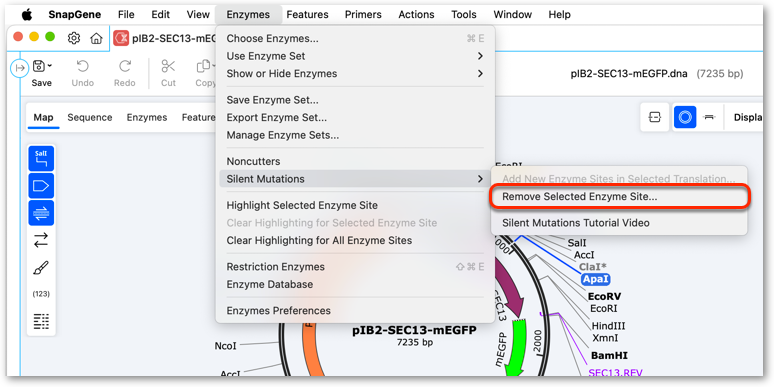Choose Enzymes... from the menu

[x=355, y=39]
